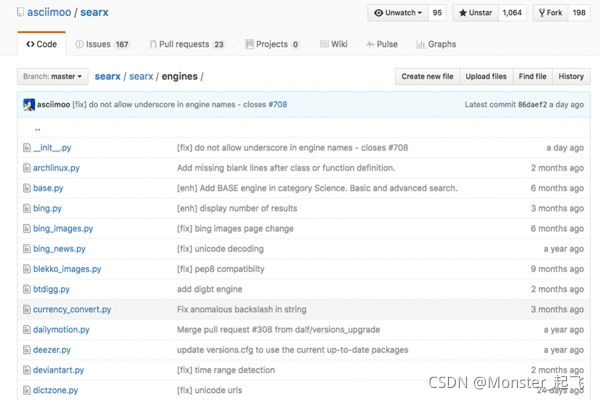
Task: Click Create new file button
Action: (x=427, y=77)
